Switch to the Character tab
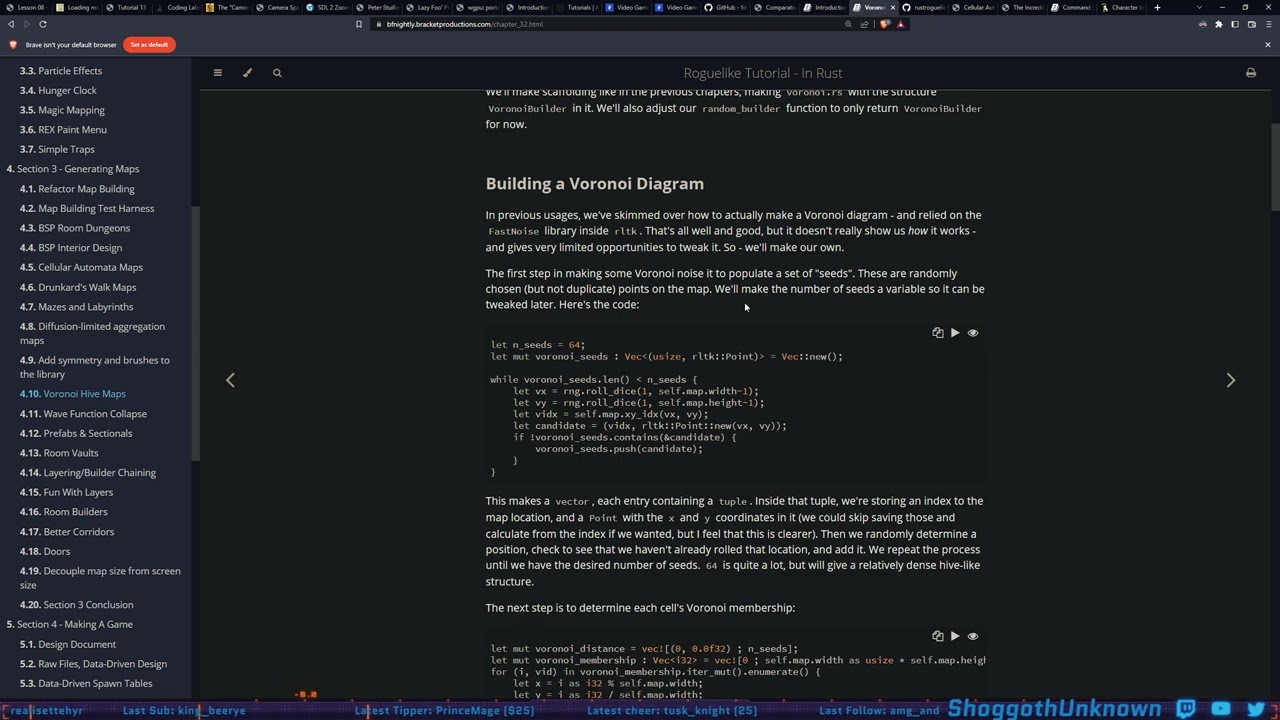 pos(1122,7)
